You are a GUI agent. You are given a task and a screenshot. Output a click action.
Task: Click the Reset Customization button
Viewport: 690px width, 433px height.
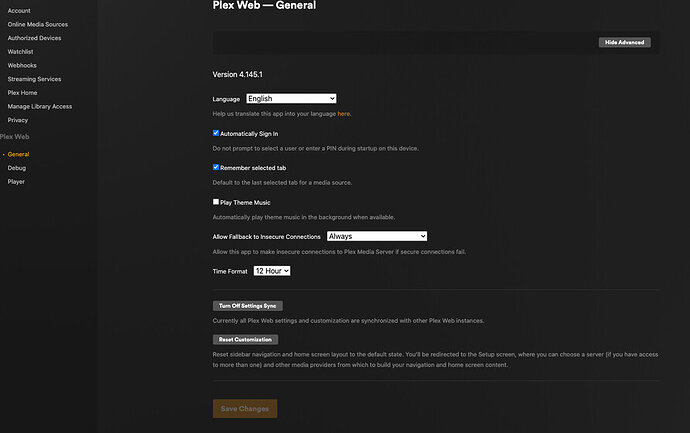tap(246, 340)
